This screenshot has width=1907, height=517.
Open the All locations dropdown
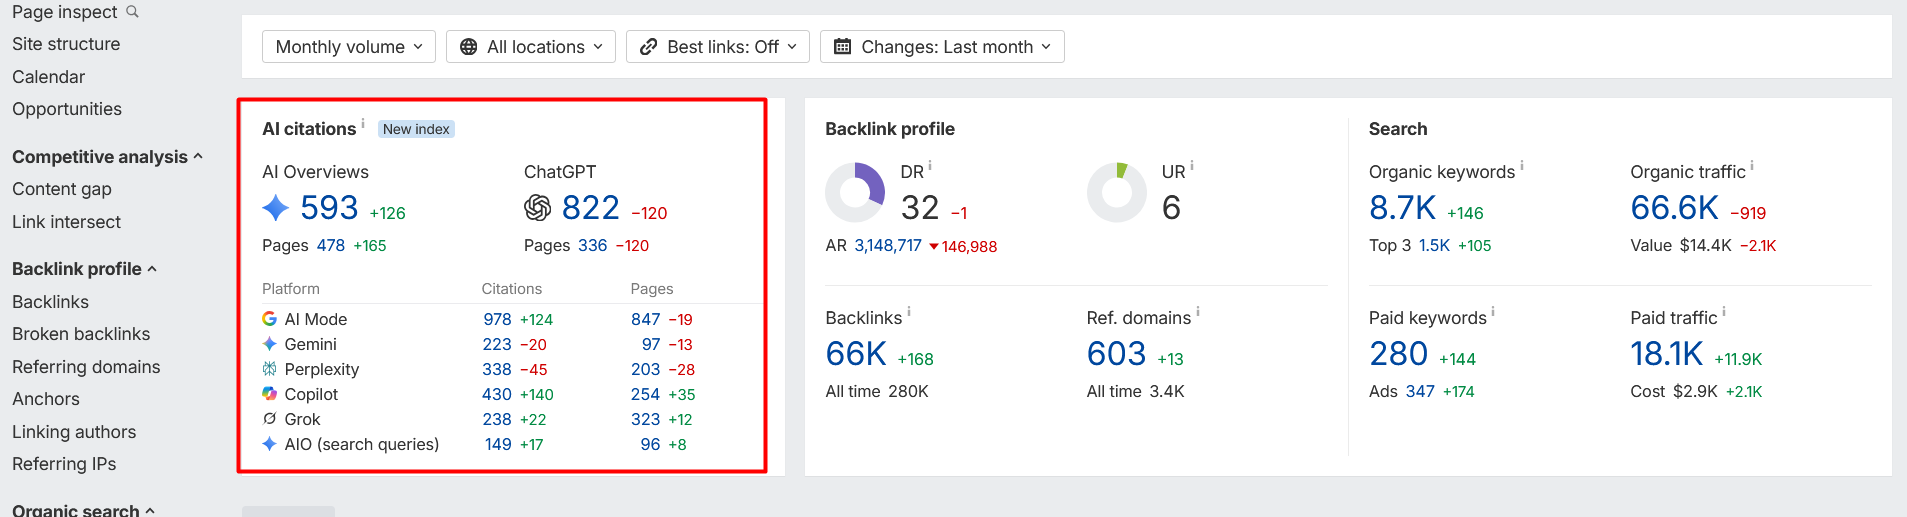(x=531, y=47)
